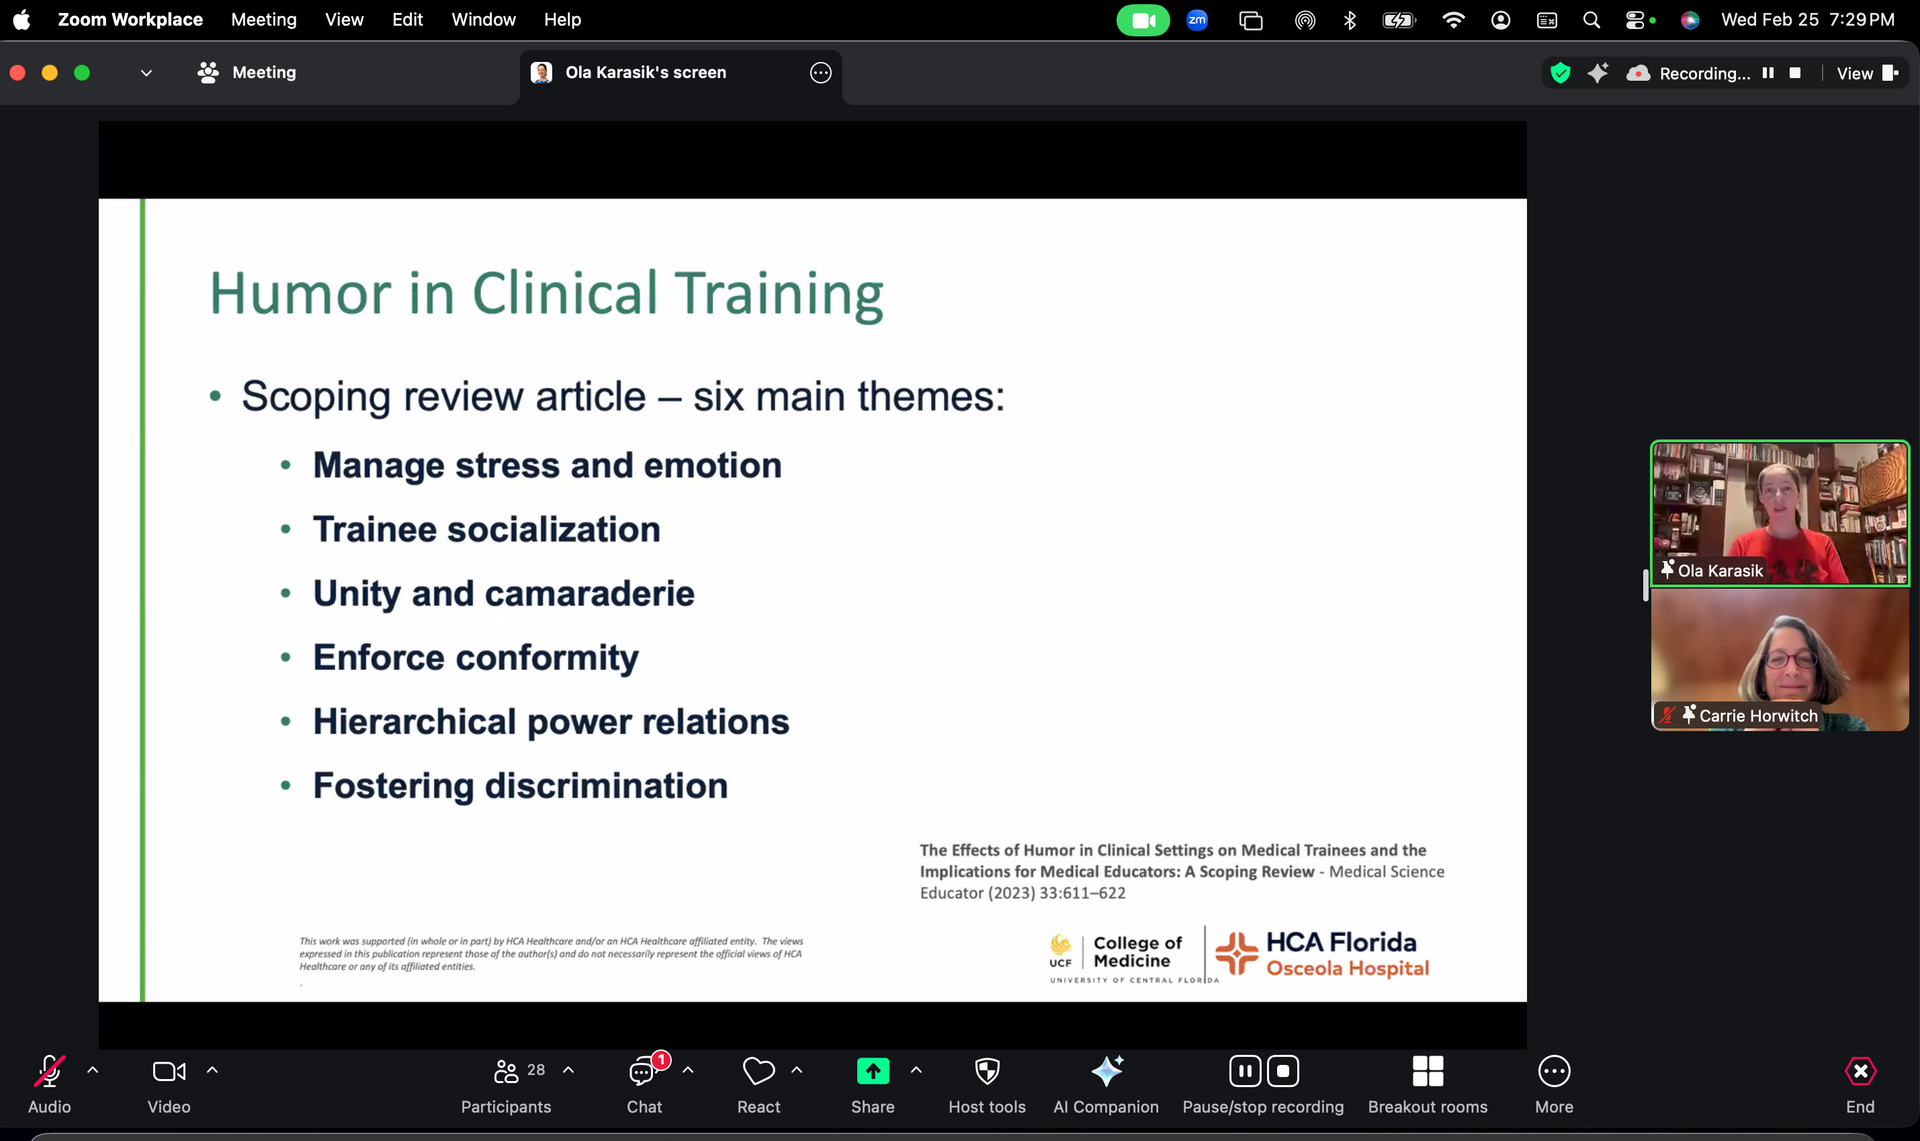Open the Participants panel icon
The image size is (1920, 1141).
[x=506, y=1072]
